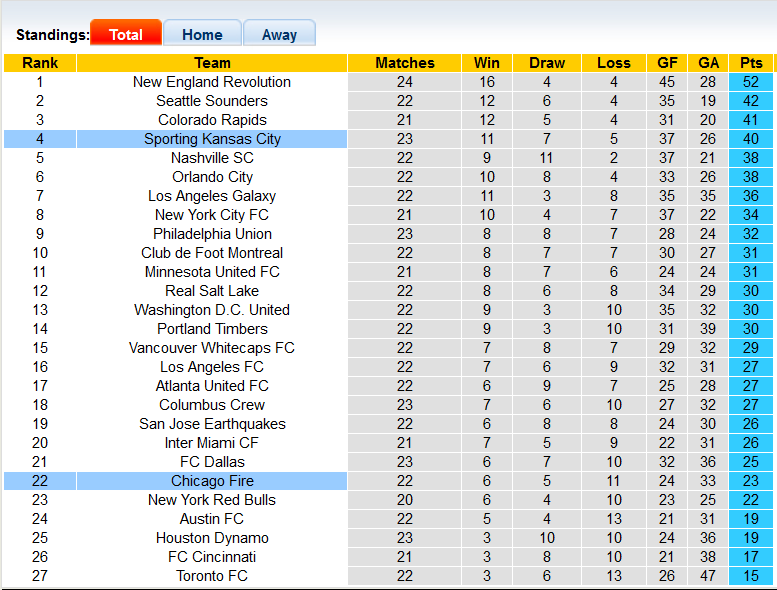Open Inter Miami CF team link
The height and width of the screenshot is (590, 777).
(212, 443)
